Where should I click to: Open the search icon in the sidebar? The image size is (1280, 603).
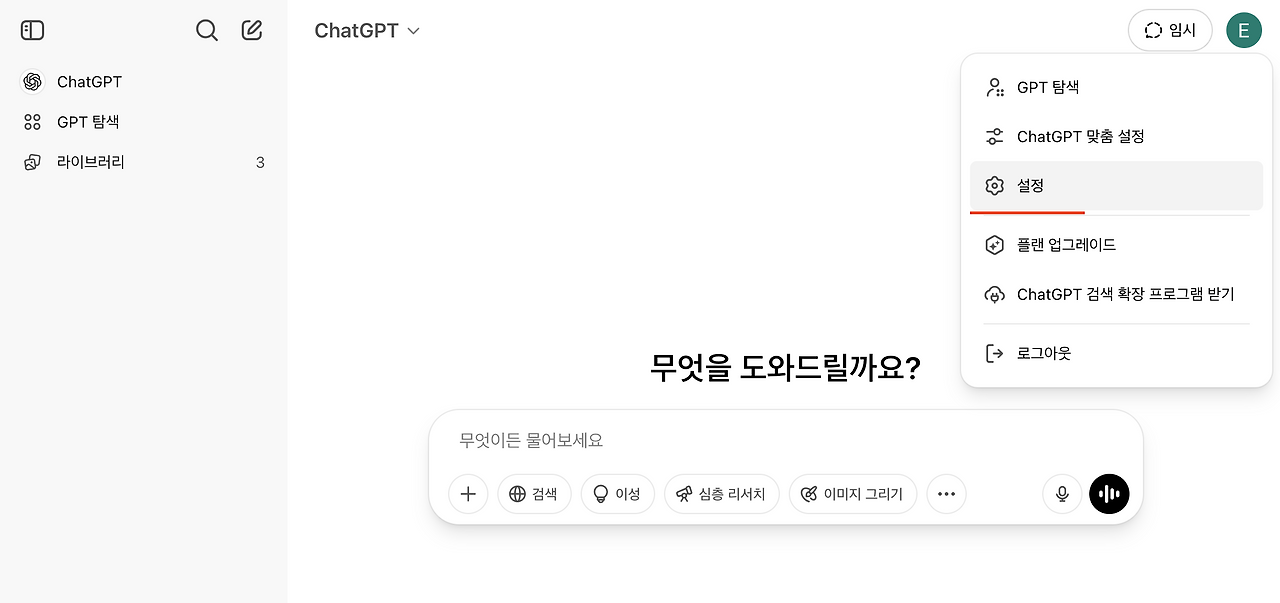tap(206, 30)
